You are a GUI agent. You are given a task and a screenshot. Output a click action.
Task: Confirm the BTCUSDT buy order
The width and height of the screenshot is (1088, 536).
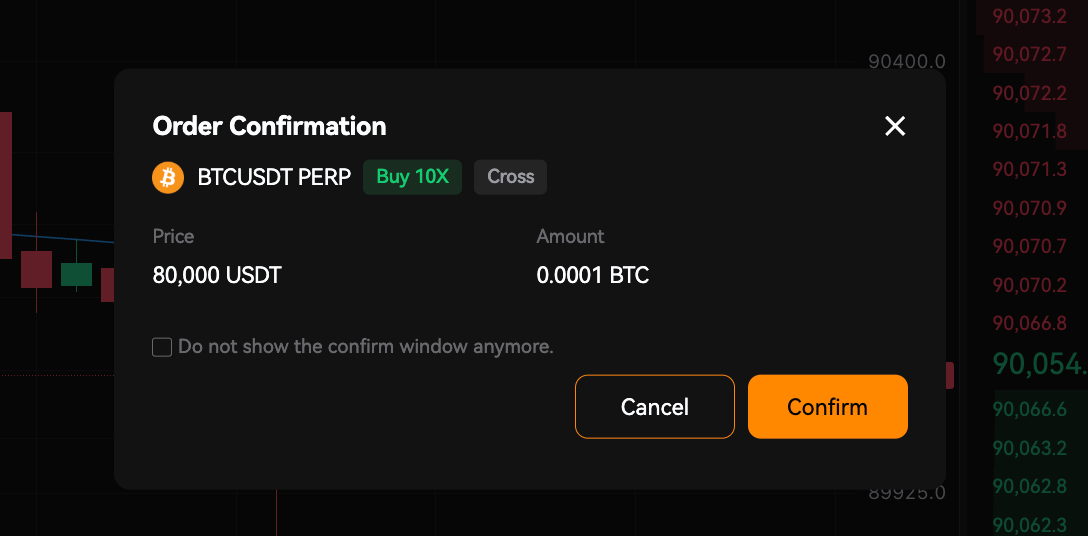pos(828,407)
